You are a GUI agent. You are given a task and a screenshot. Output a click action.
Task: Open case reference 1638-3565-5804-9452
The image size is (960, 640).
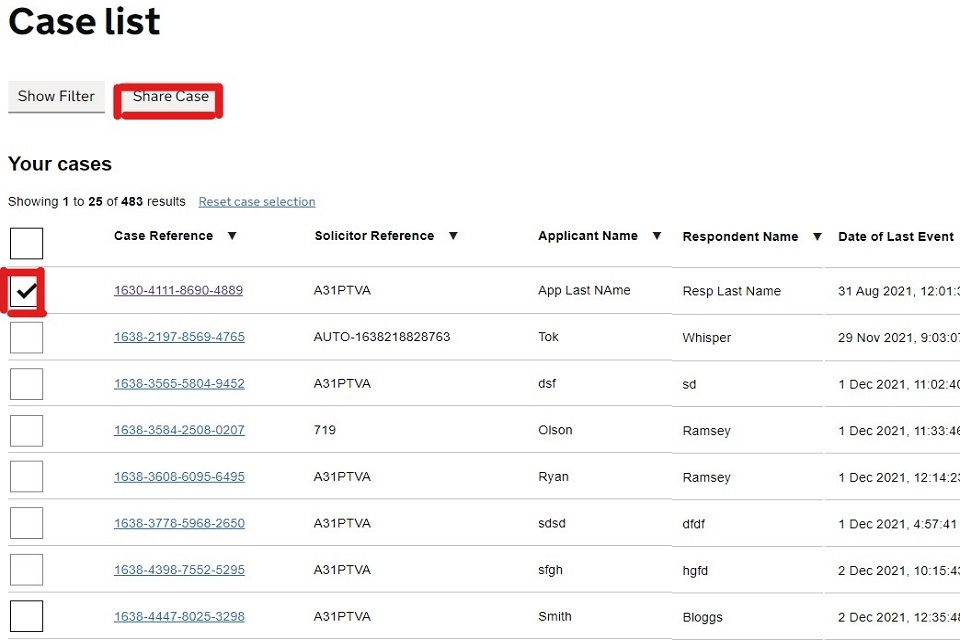pos(179,384)
